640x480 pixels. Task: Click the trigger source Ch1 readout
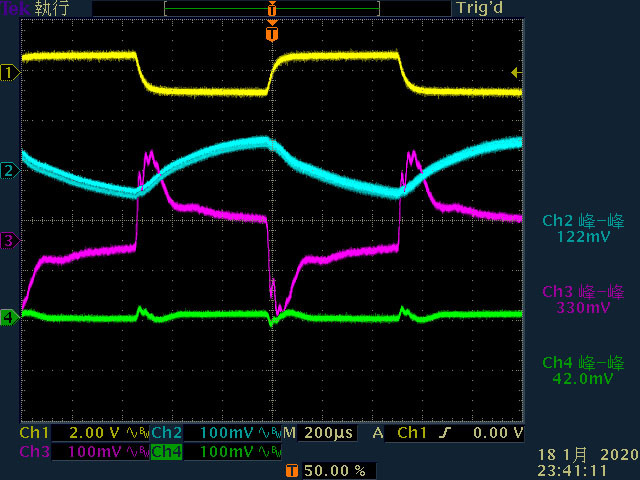(x=412, y=433)
